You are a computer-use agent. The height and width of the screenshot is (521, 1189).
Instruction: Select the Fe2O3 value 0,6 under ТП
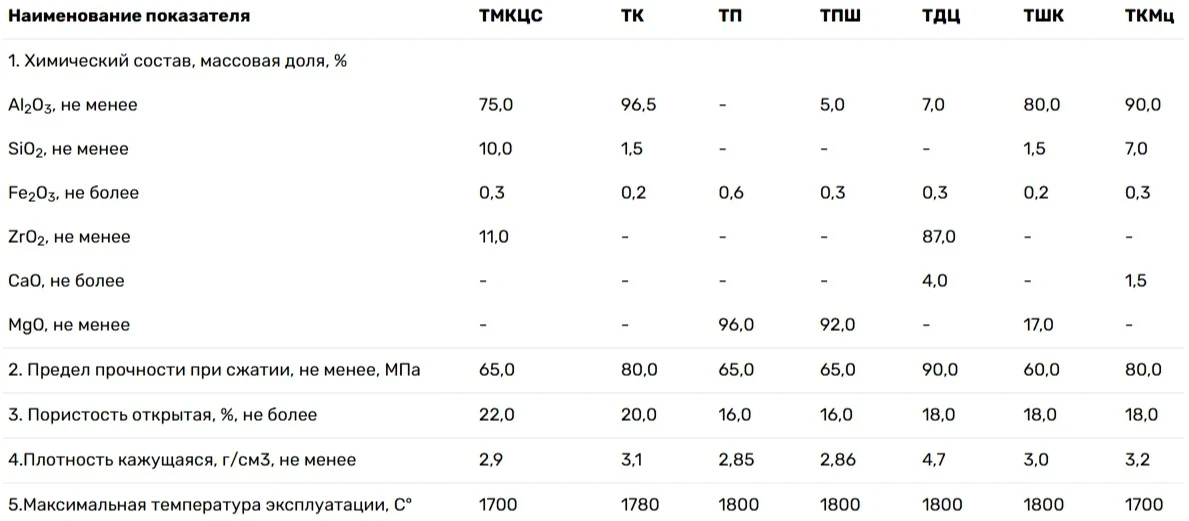(x=731, y=193)
